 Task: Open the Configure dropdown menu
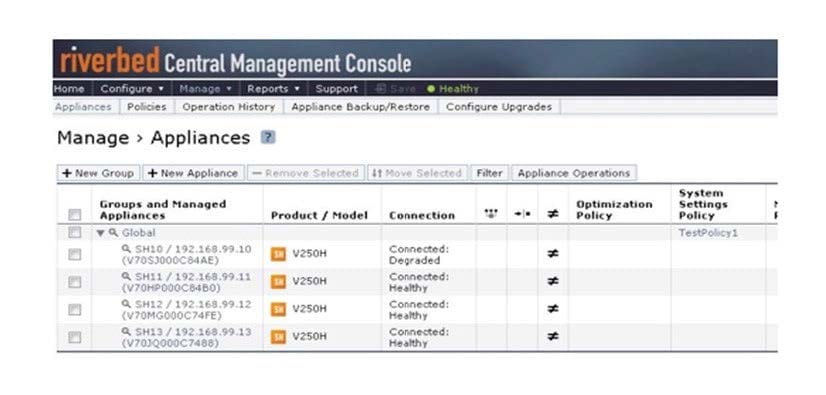coord(132,88)
